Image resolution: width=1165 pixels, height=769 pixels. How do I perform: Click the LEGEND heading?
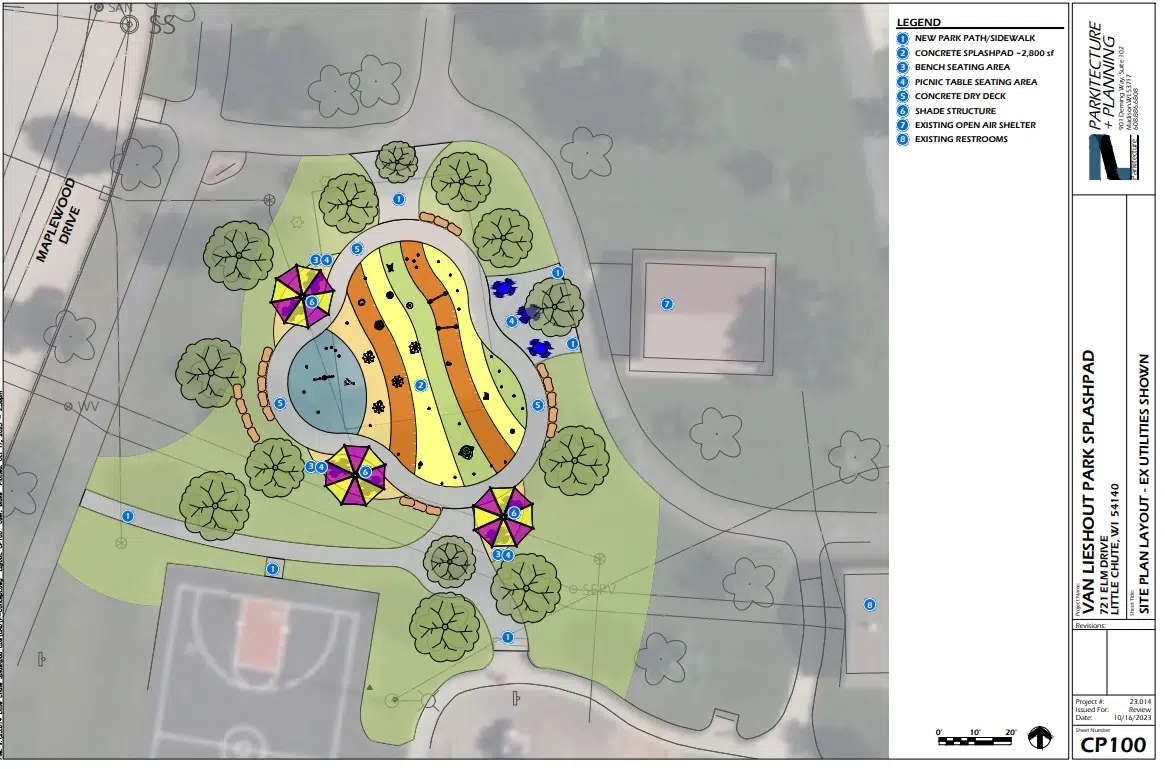(919, 21)
